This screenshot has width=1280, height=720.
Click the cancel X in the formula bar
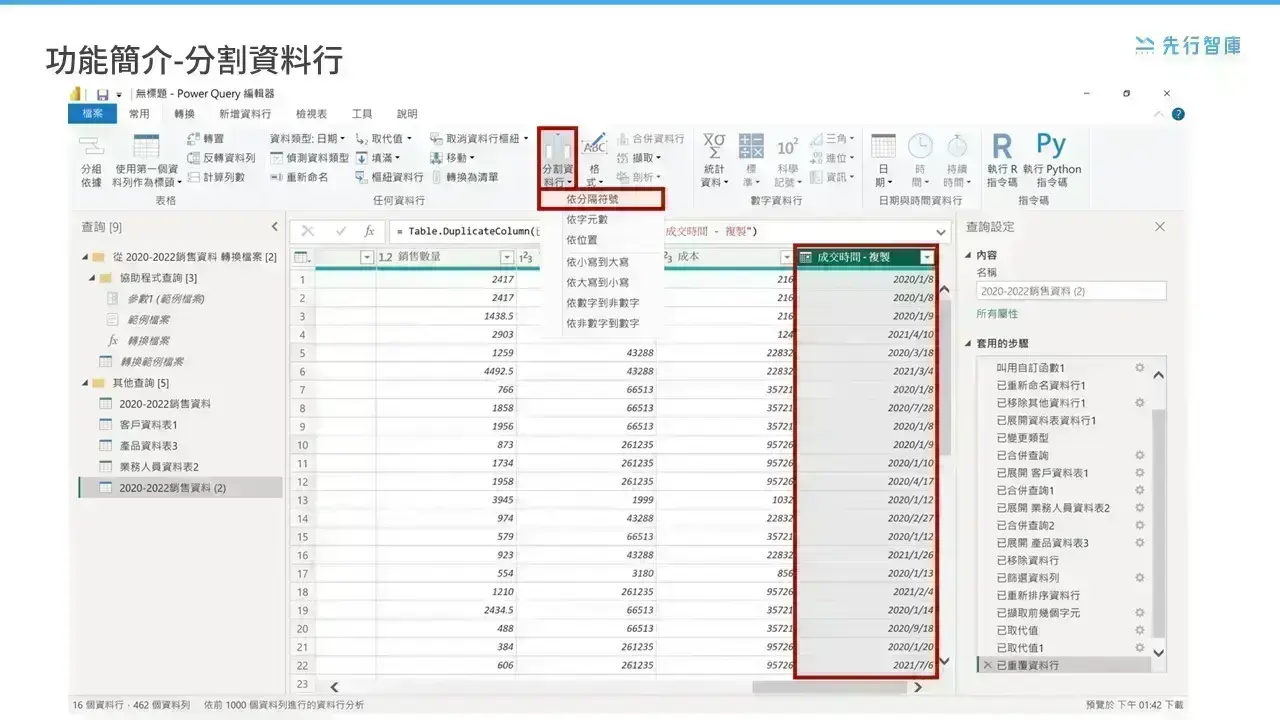click(308, 231)
